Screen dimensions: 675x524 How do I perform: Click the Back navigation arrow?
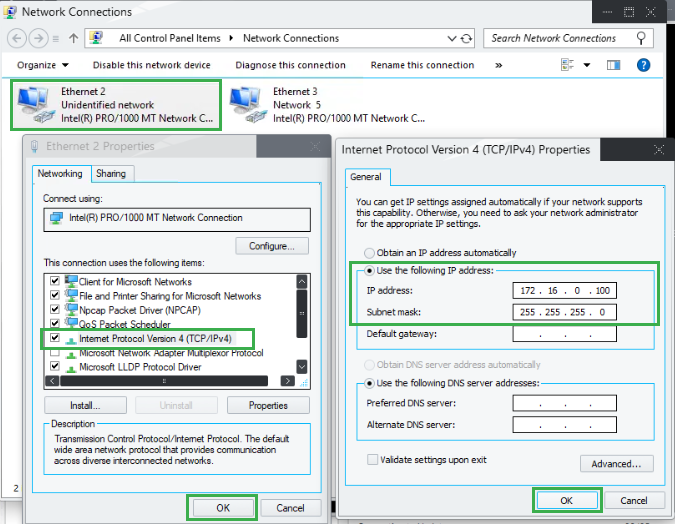17,39
